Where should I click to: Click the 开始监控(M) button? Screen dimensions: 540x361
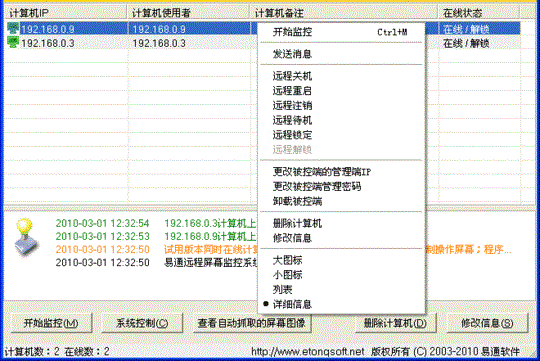[x=51, y=323]
